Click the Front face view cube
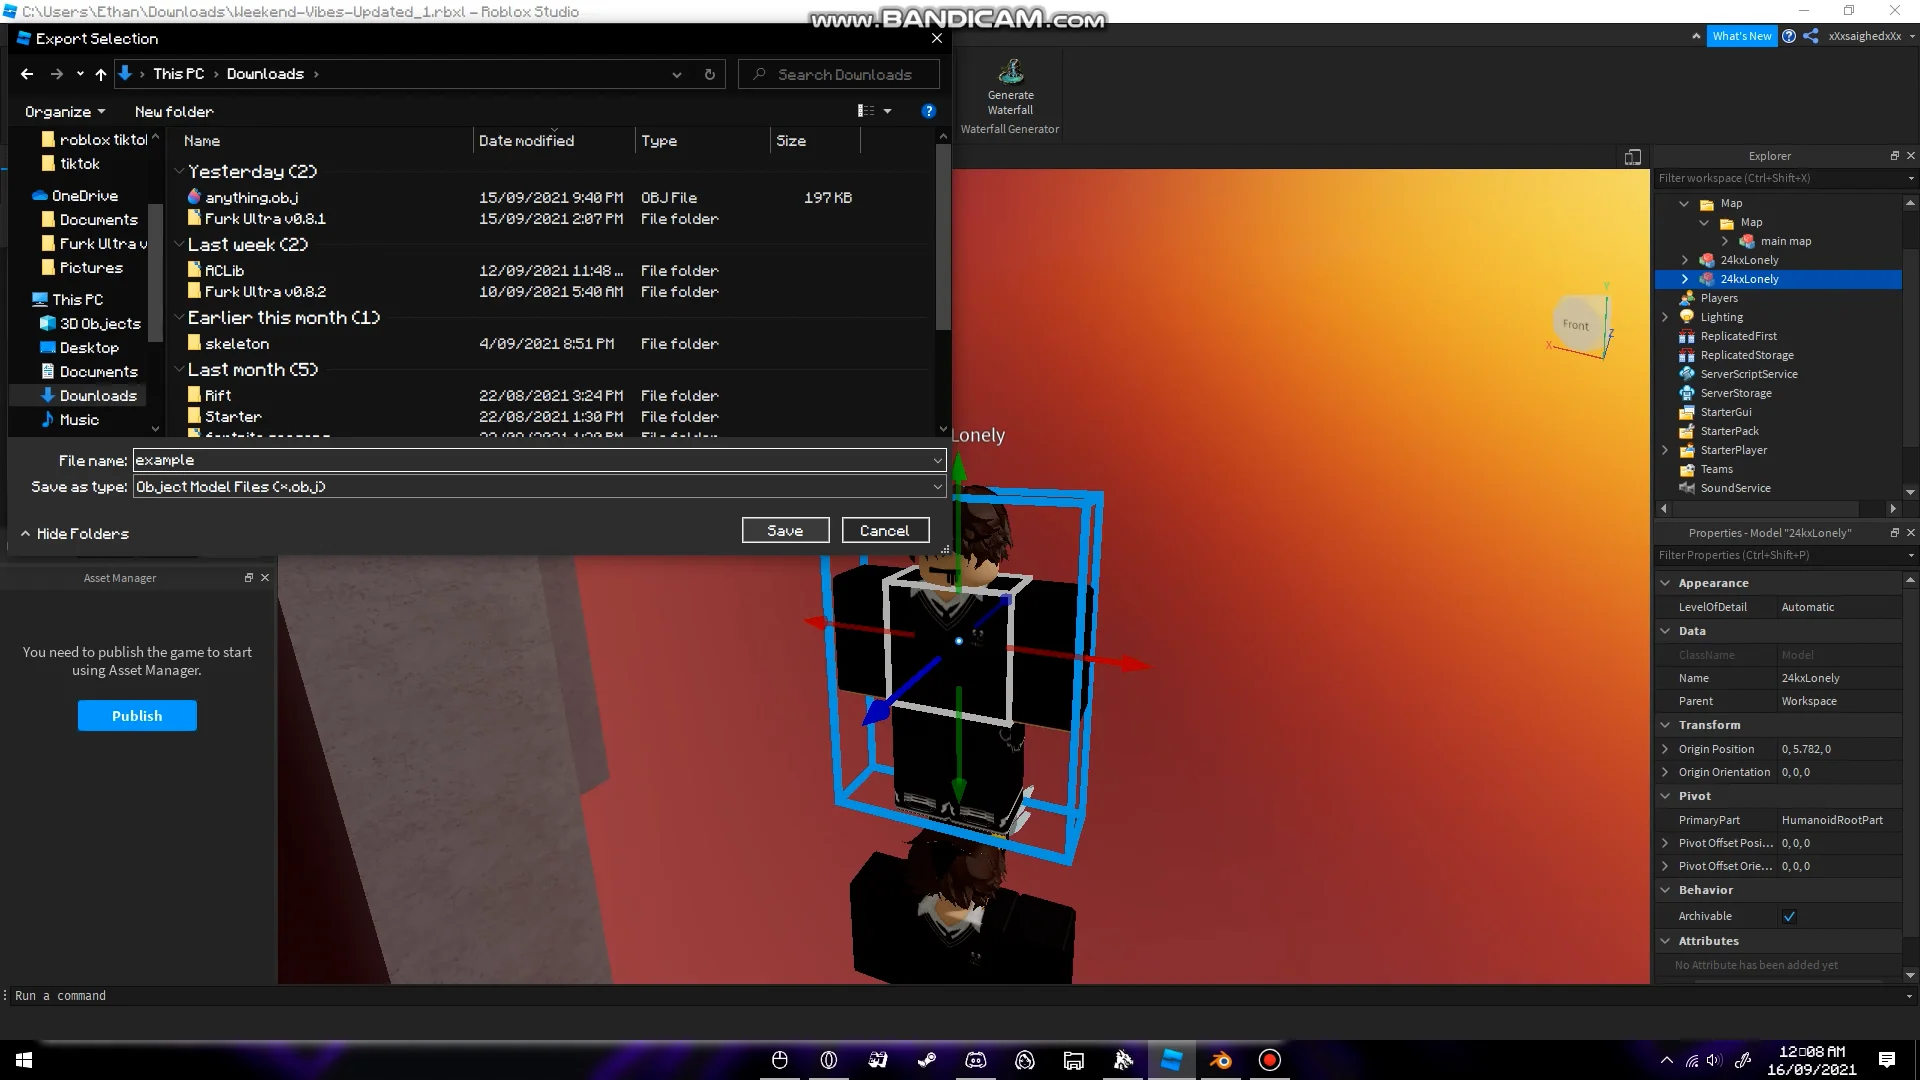 coord(1577,324)
